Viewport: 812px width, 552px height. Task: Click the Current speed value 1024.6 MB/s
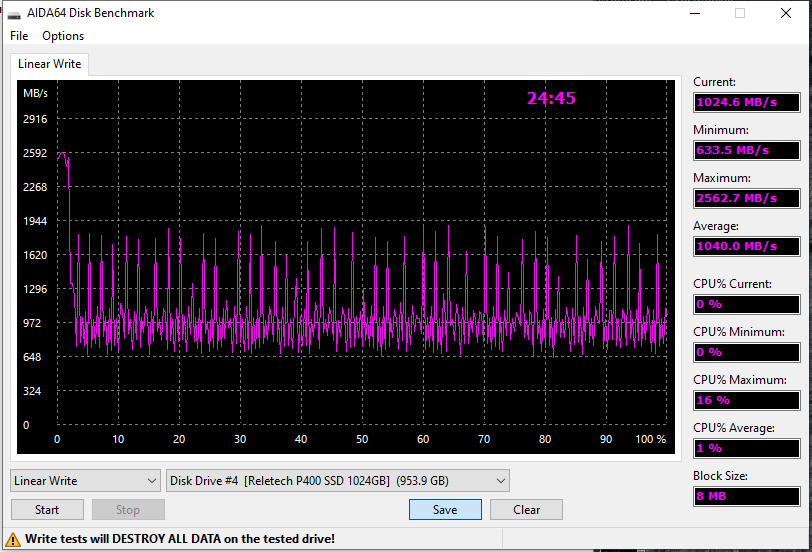tap(747, 102)
